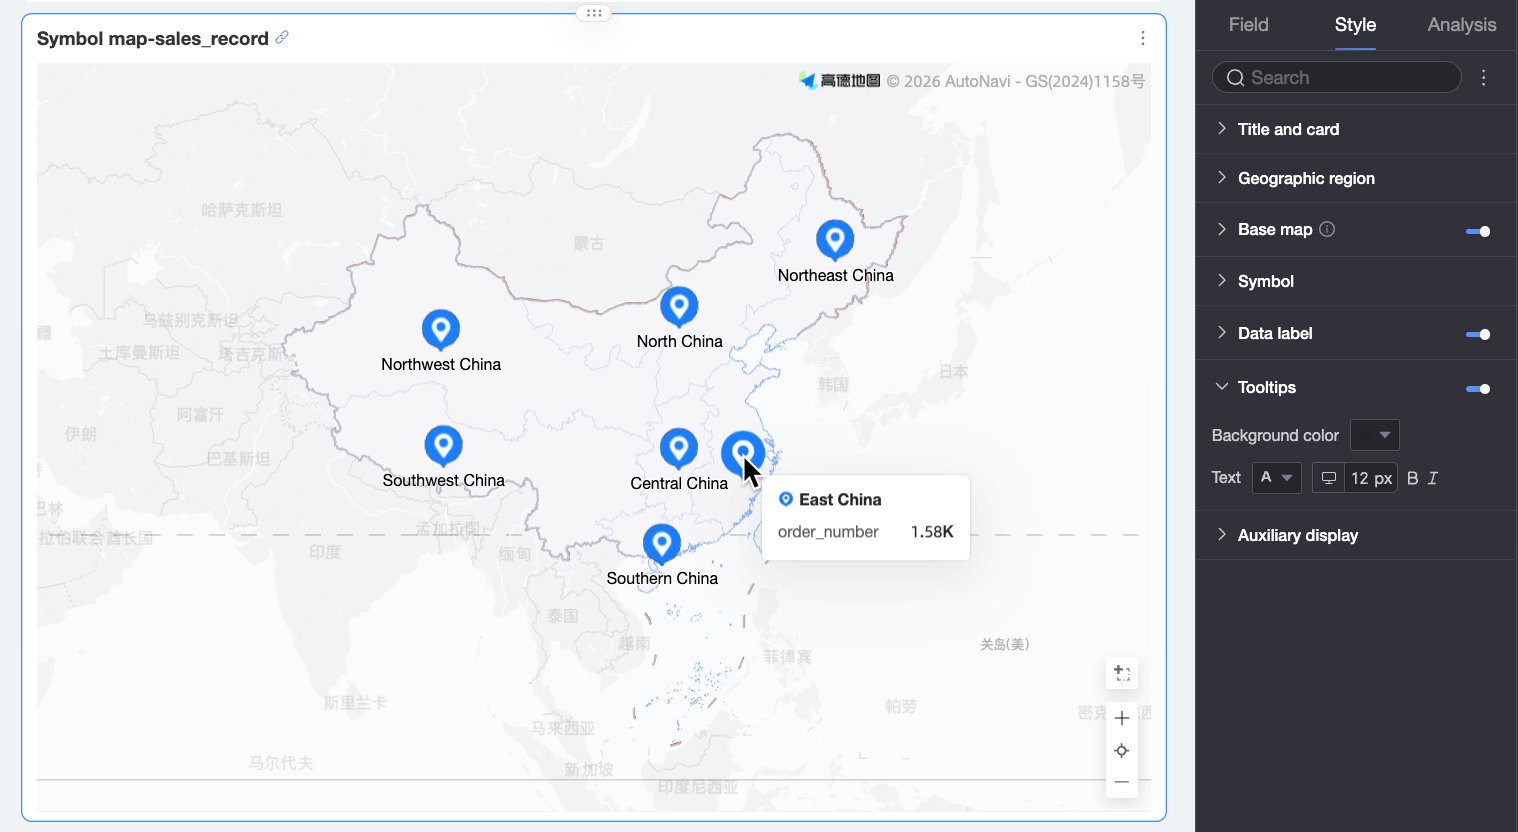Click the Southern China label text
1518x832 pixels.
662,578
